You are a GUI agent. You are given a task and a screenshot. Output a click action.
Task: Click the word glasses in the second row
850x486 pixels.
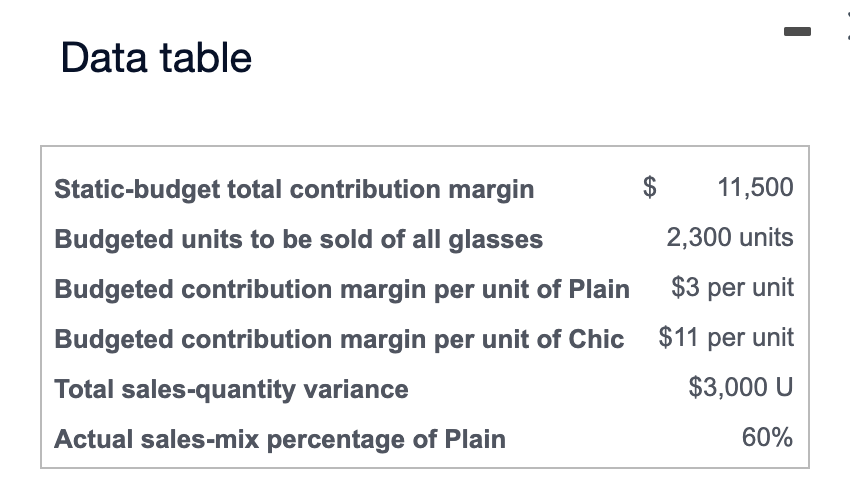[x=495, y=240]
